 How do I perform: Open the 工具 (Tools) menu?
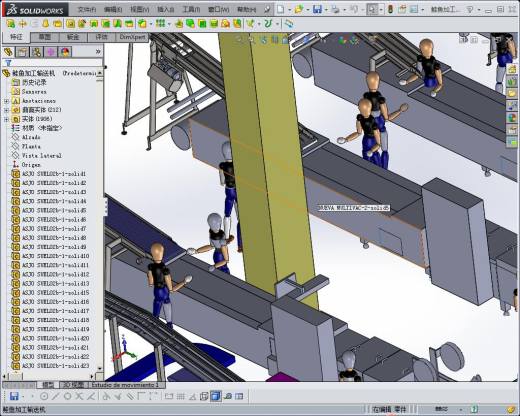tap(191, 9)
